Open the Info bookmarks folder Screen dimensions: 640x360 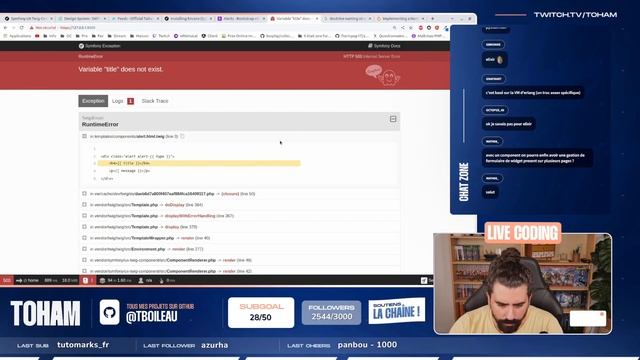[x=50, y=36]
